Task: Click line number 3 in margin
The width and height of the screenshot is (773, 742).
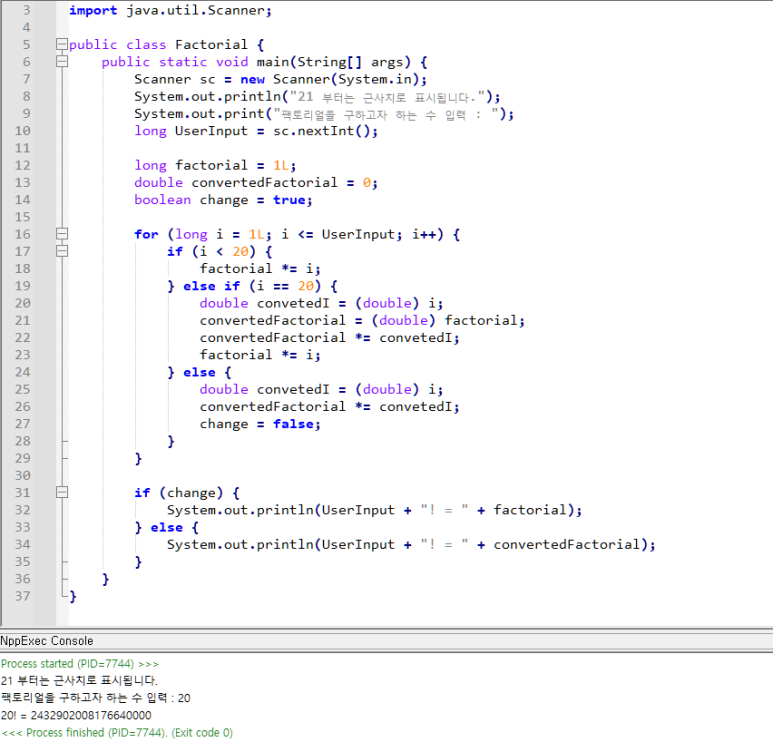Action: [x=26, y=10]
